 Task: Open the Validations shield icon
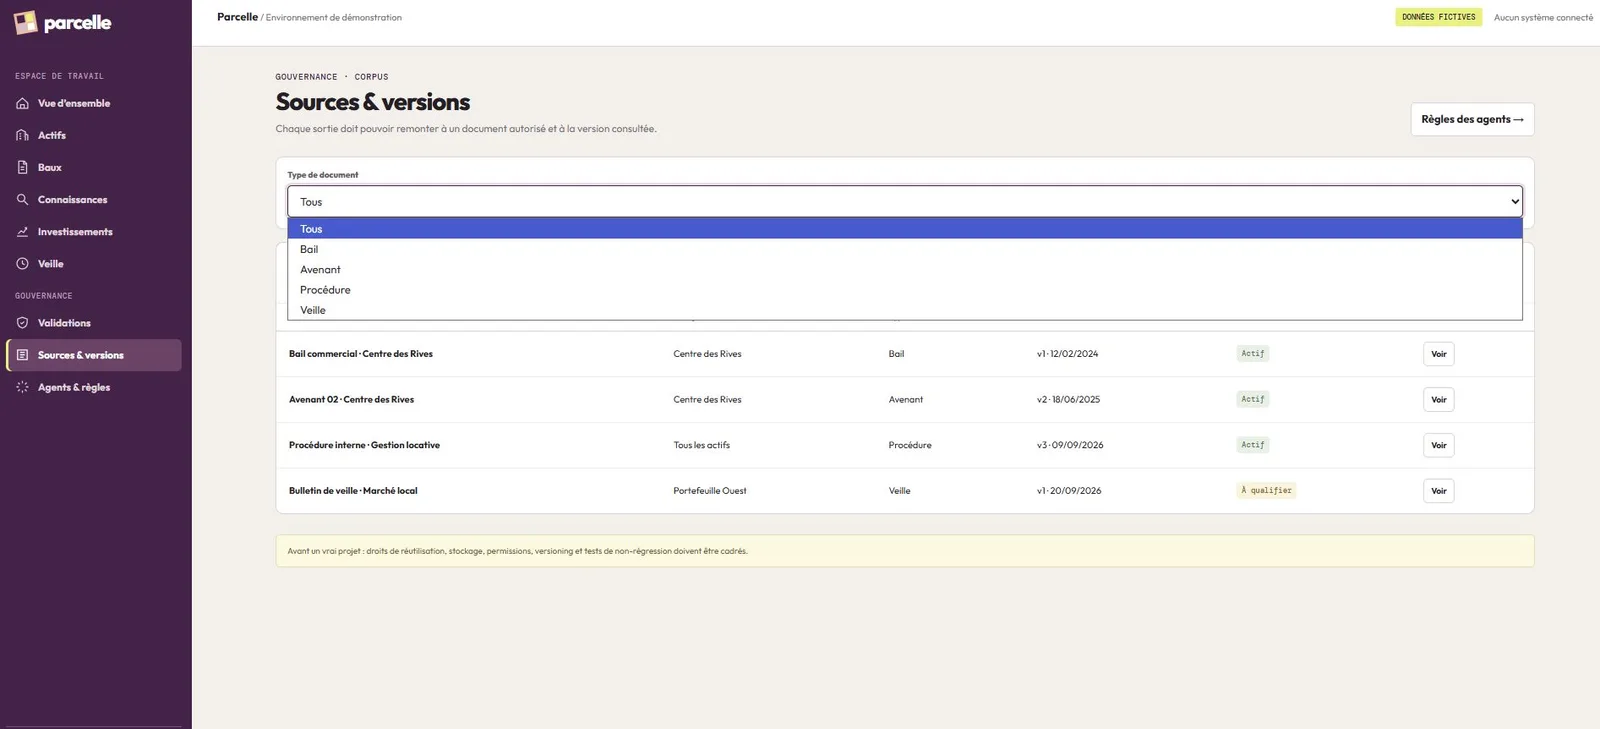(22, 323)
